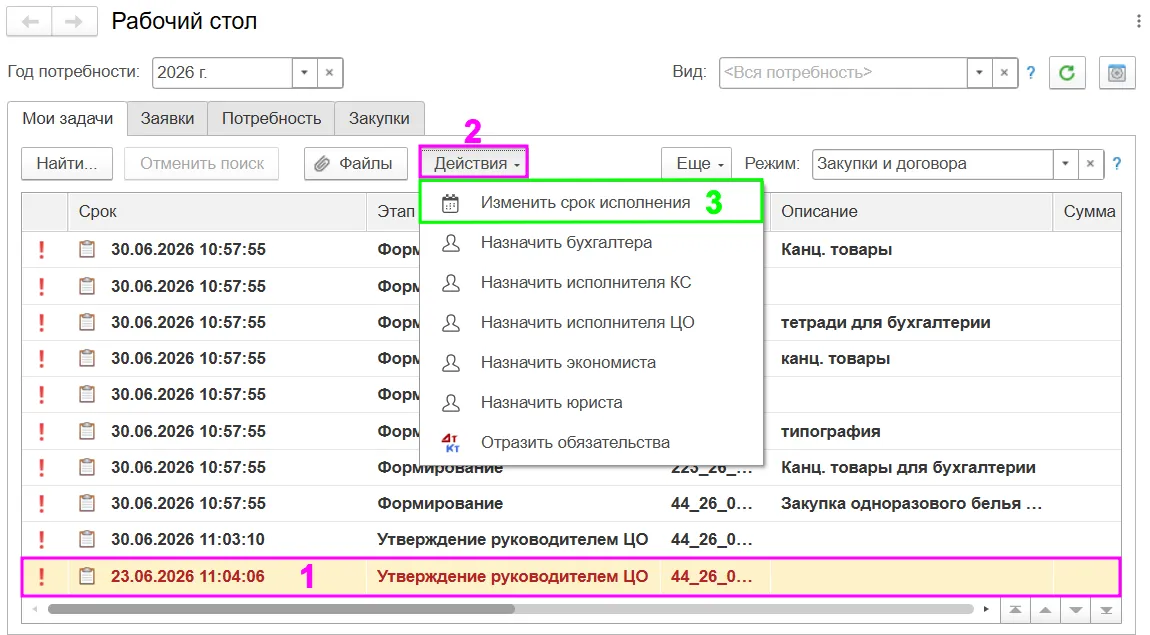
Task: Move up one row with the up arrow
Action: point(1045,609)
